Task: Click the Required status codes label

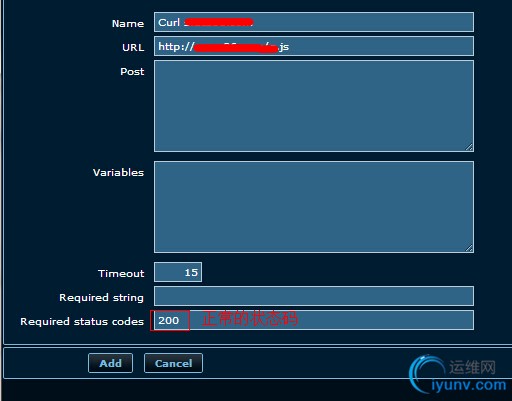Action: tap(82, 321)
